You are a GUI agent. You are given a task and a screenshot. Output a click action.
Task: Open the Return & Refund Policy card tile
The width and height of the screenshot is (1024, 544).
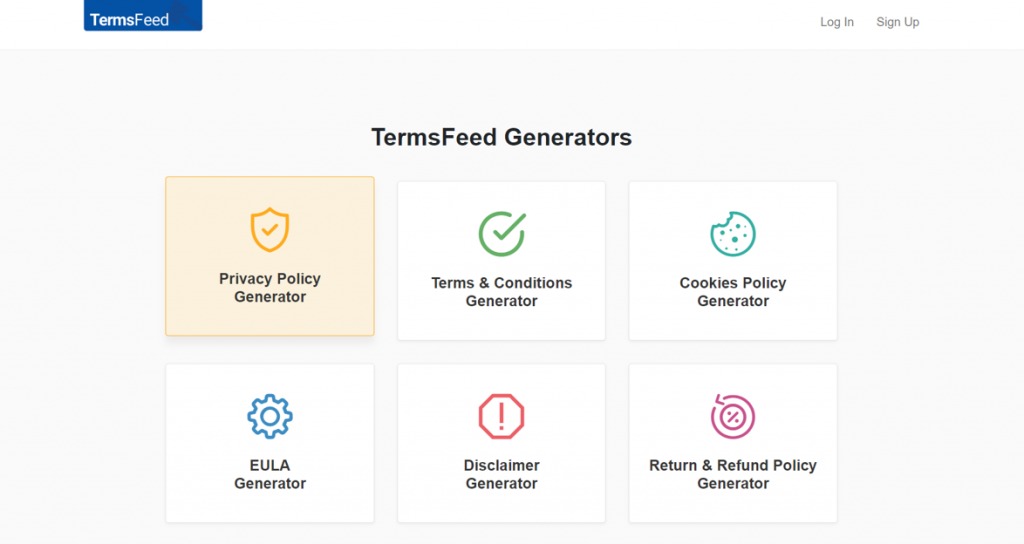(x=733, y=443)
